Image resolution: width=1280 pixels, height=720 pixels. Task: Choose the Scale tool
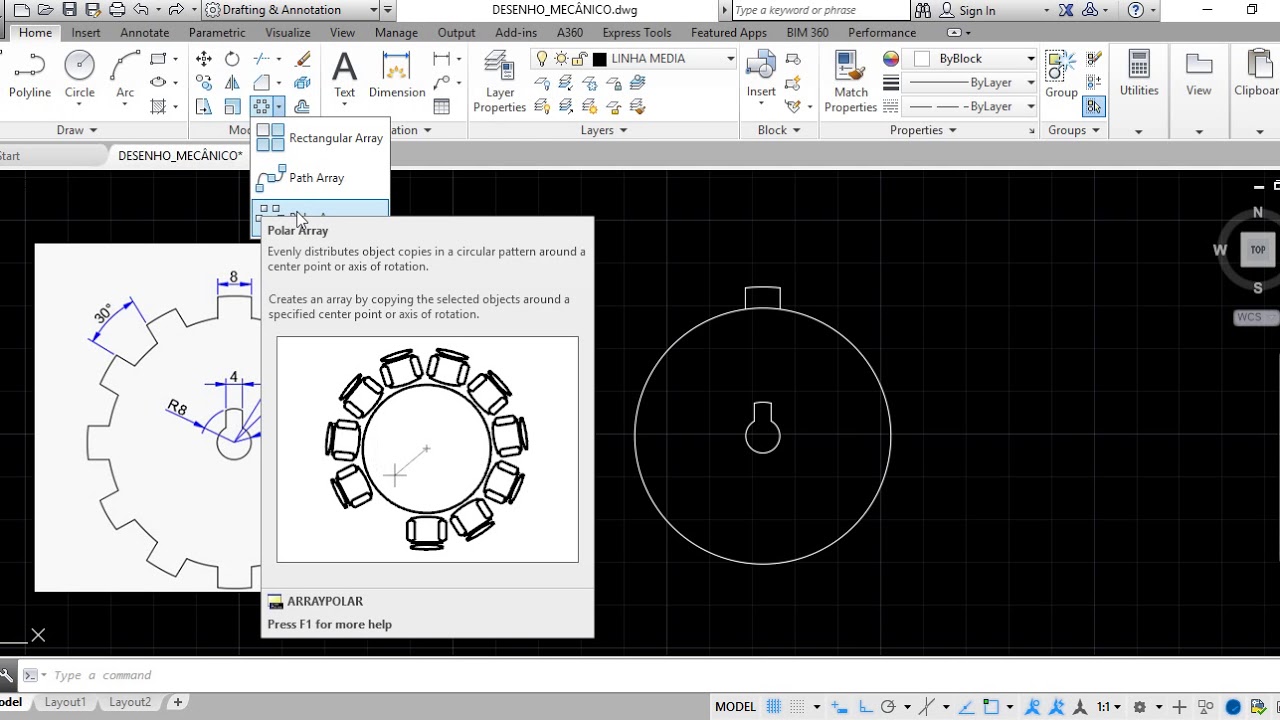point(232,107)
